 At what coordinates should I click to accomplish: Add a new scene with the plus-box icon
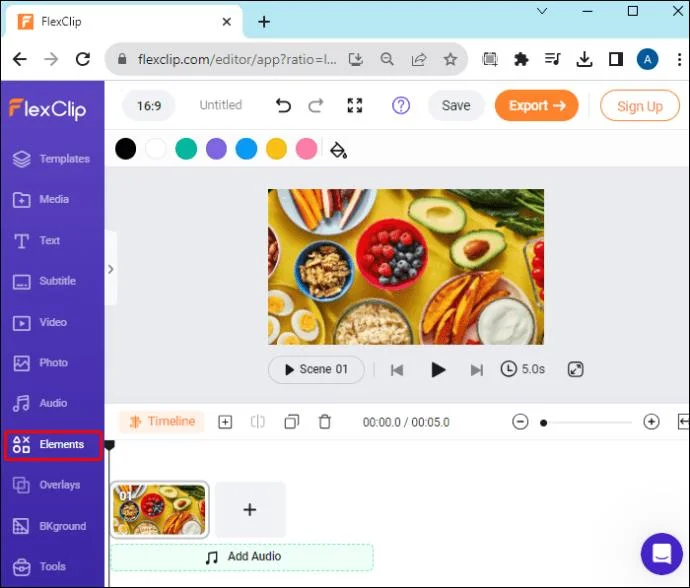[225, 422]
